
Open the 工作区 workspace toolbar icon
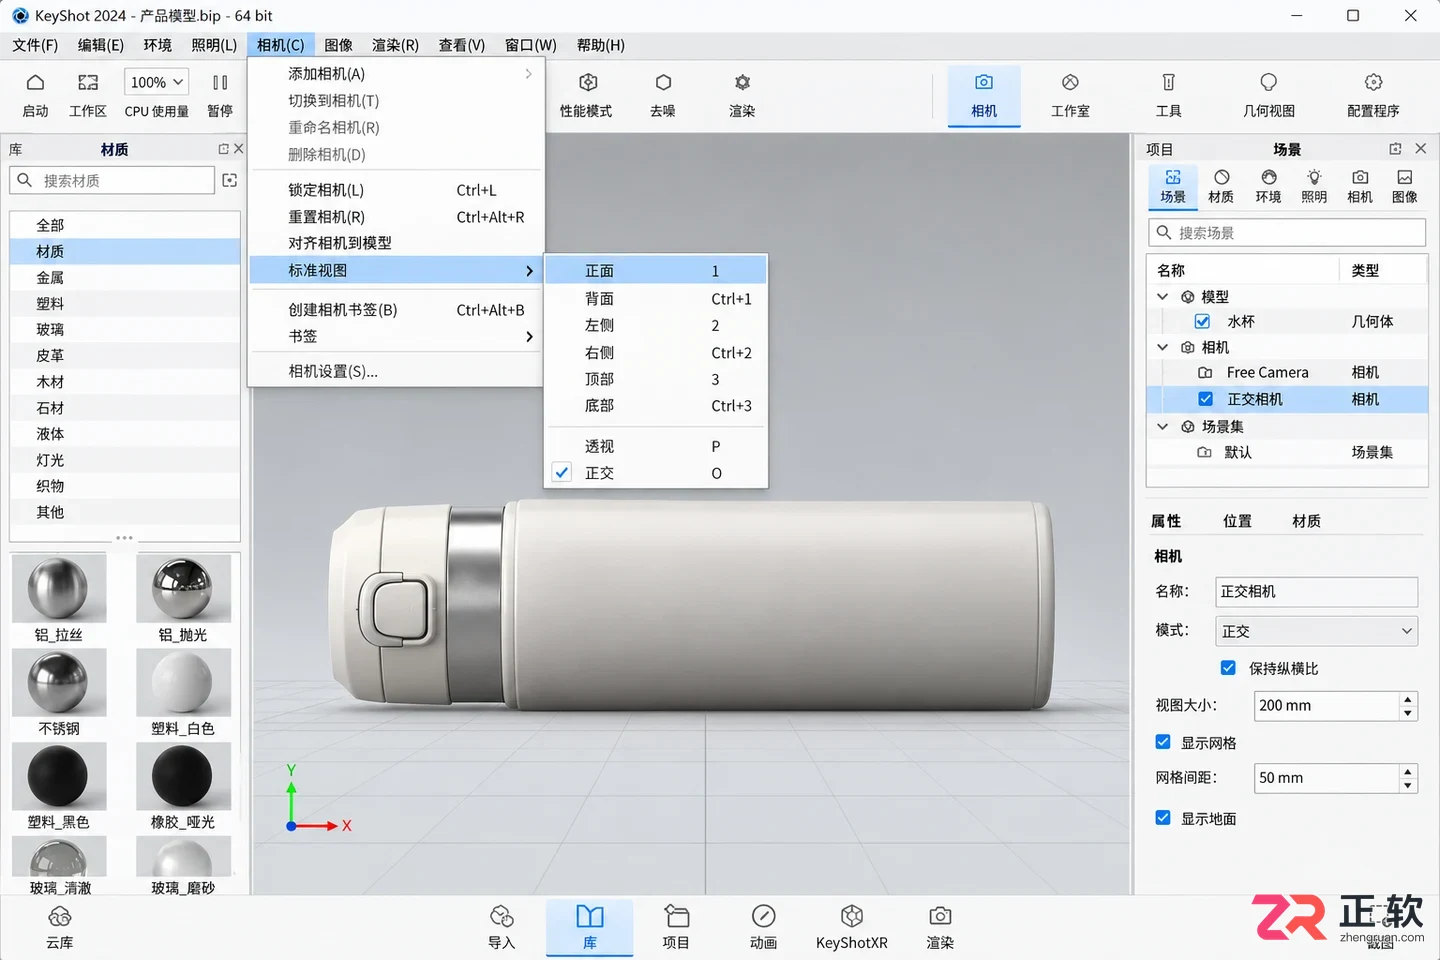(x=88, y=83)
